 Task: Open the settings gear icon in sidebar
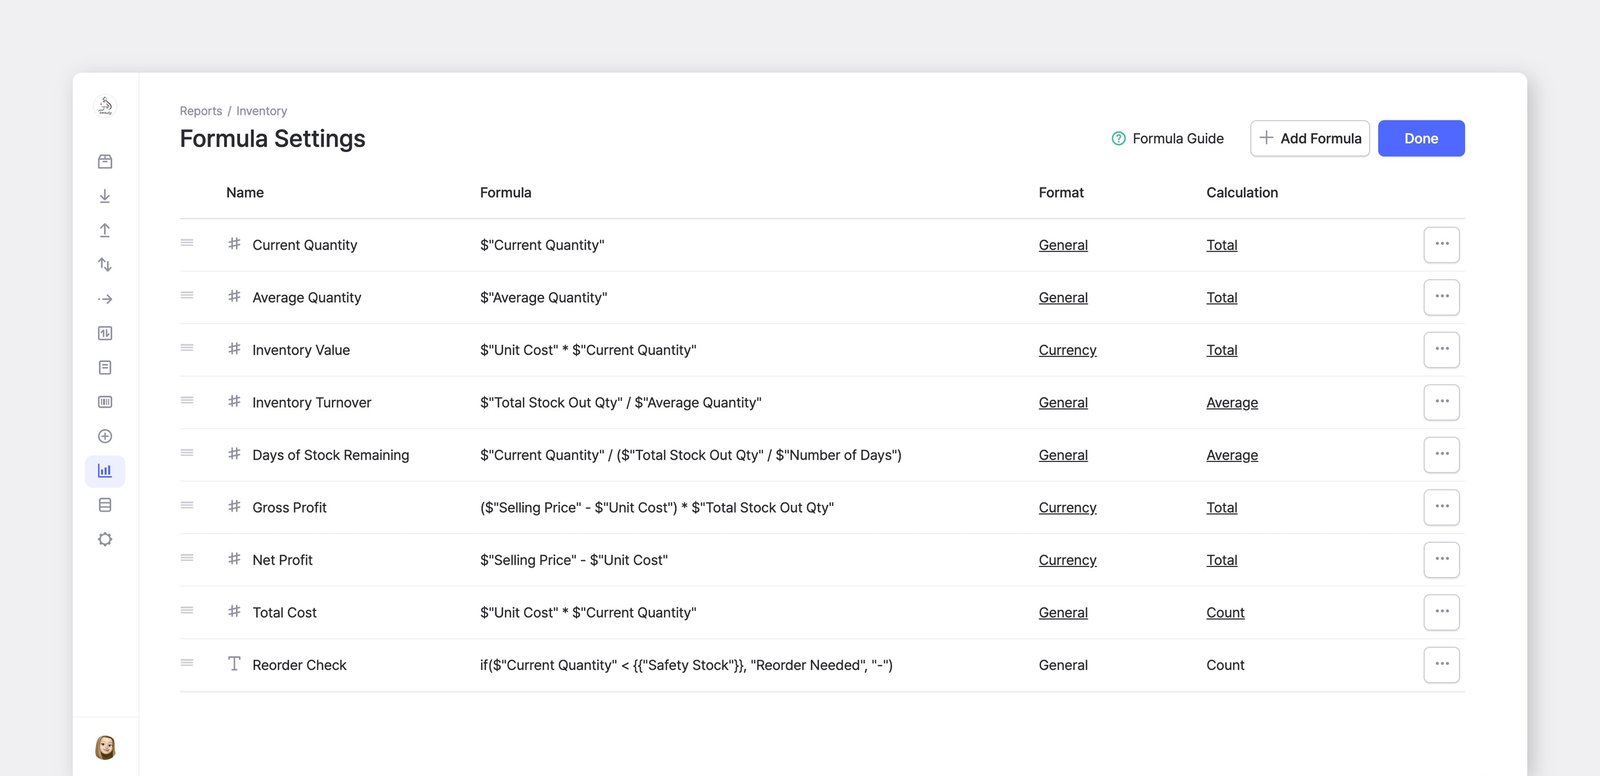point(105,540)
